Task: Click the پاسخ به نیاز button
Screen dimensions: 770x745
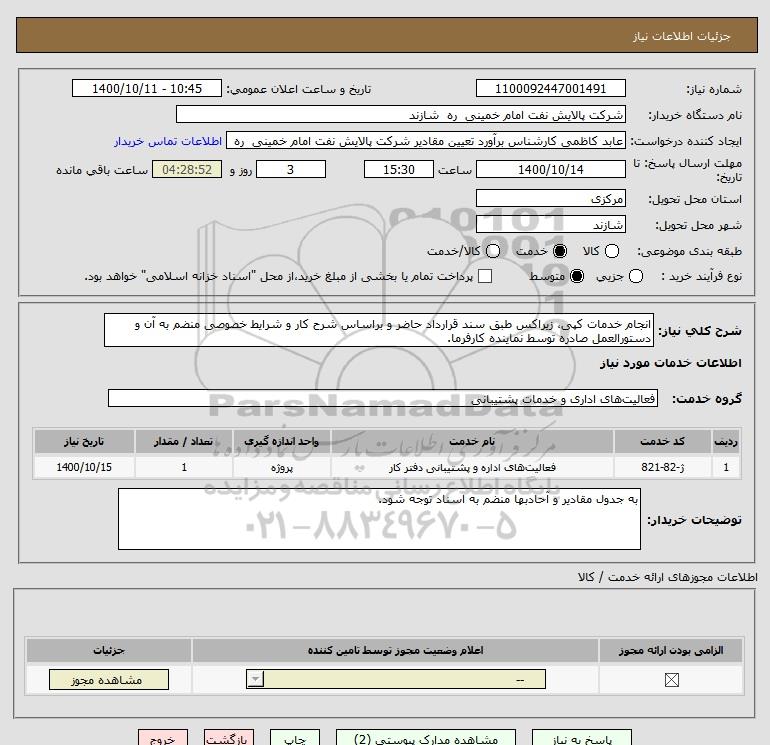Action: coord(581,738)
